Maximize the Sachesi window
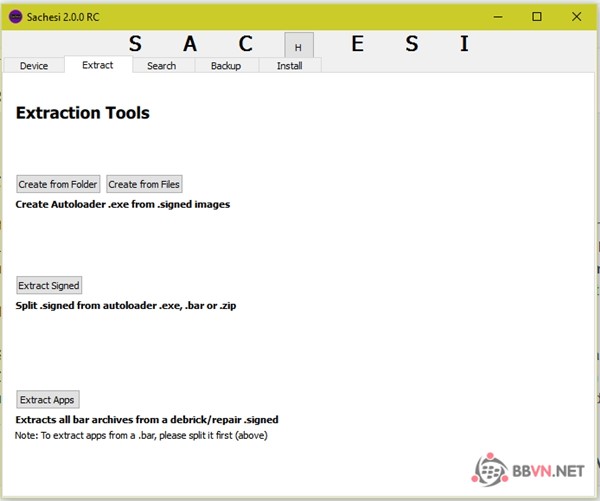The height and width of the screenshot is (501, 600). pyautogui.click(x=537, y=16)
